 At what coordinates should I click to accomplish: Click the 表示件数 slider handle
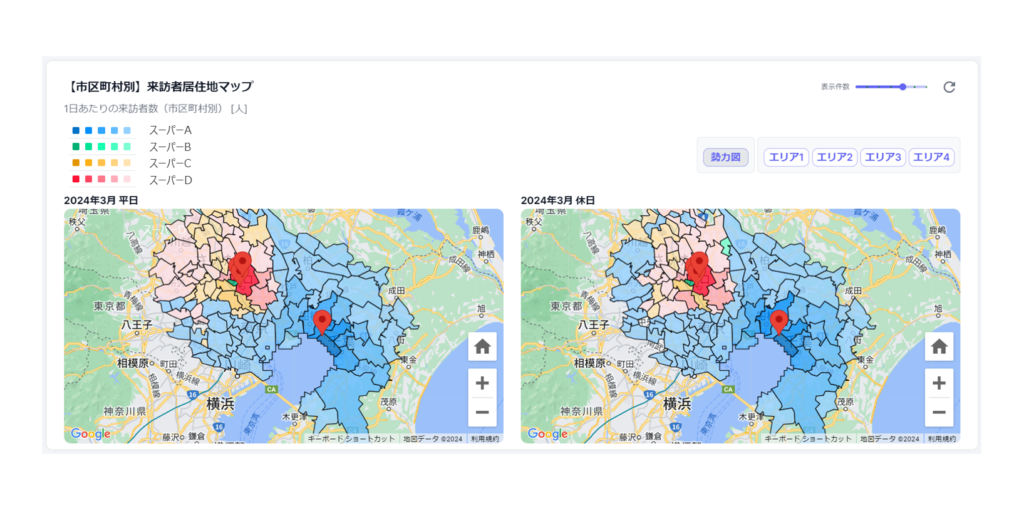click(903, 87)
